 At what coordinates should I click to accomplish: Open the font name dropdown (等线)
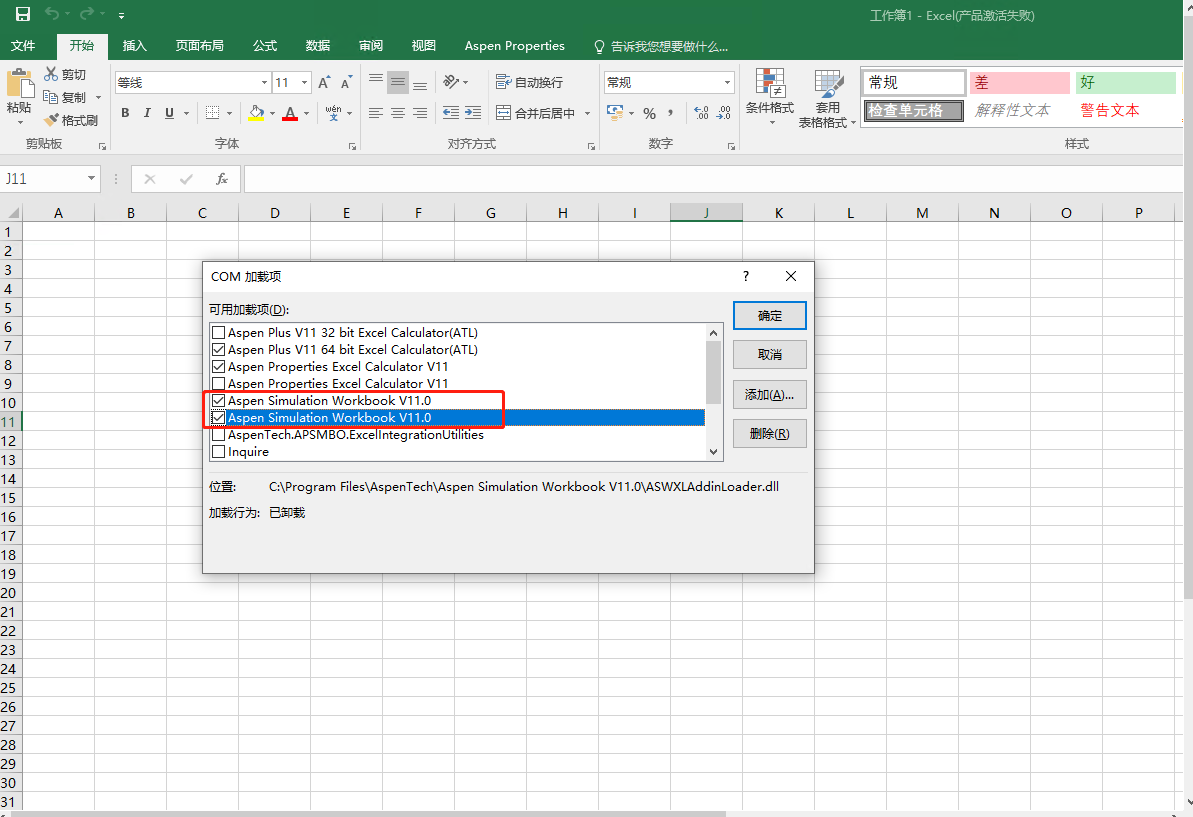(x=264, y=82)
